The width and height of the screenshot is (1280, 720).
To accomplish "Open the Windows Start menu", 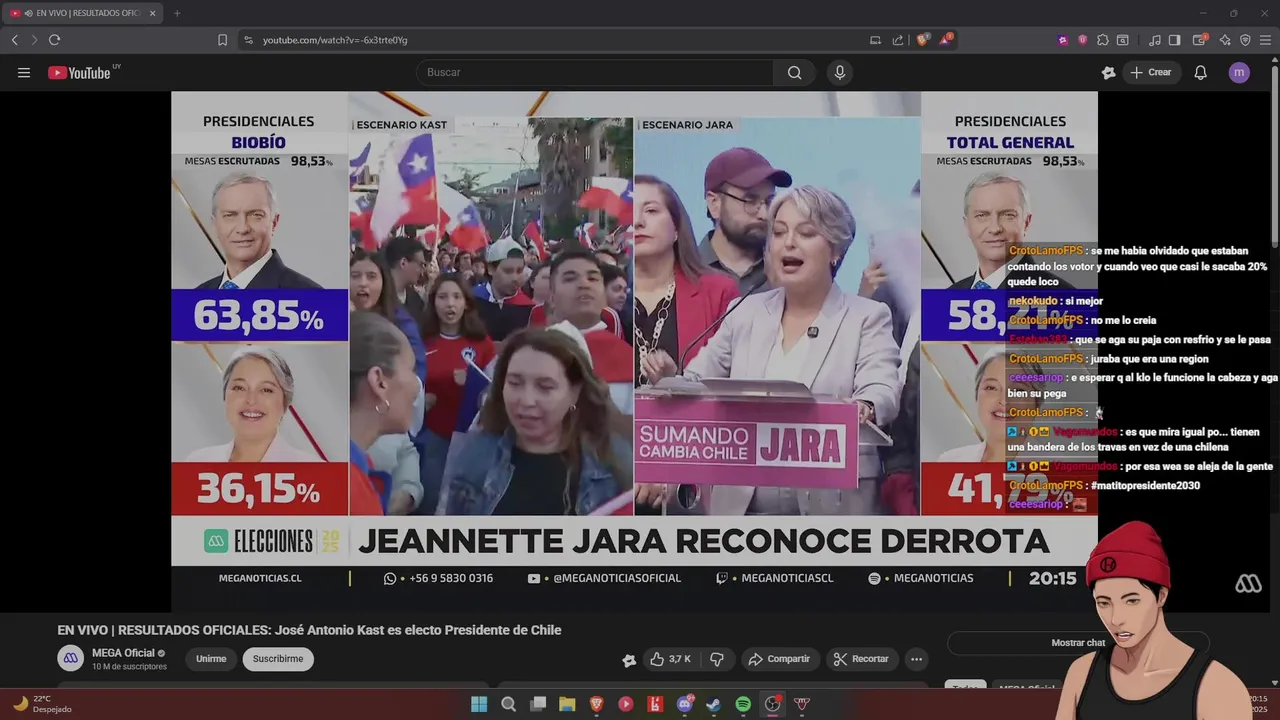I will (479, 704).
